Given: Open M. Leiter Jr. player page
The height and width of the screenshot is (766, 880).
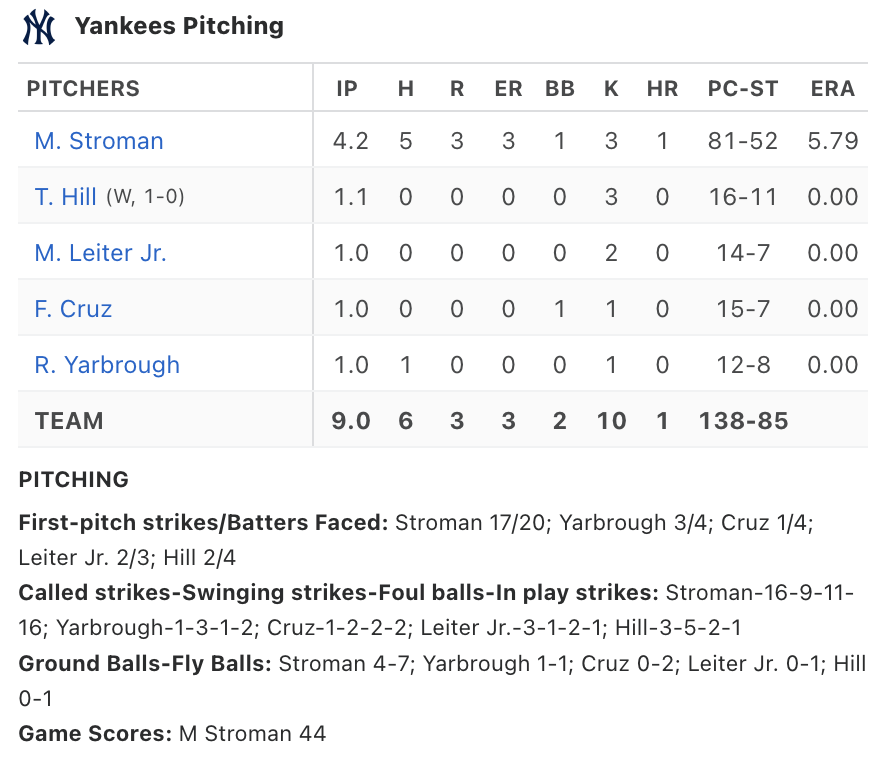Looking at the screenshot, I should pyautogui.click(x=100, y=253).
